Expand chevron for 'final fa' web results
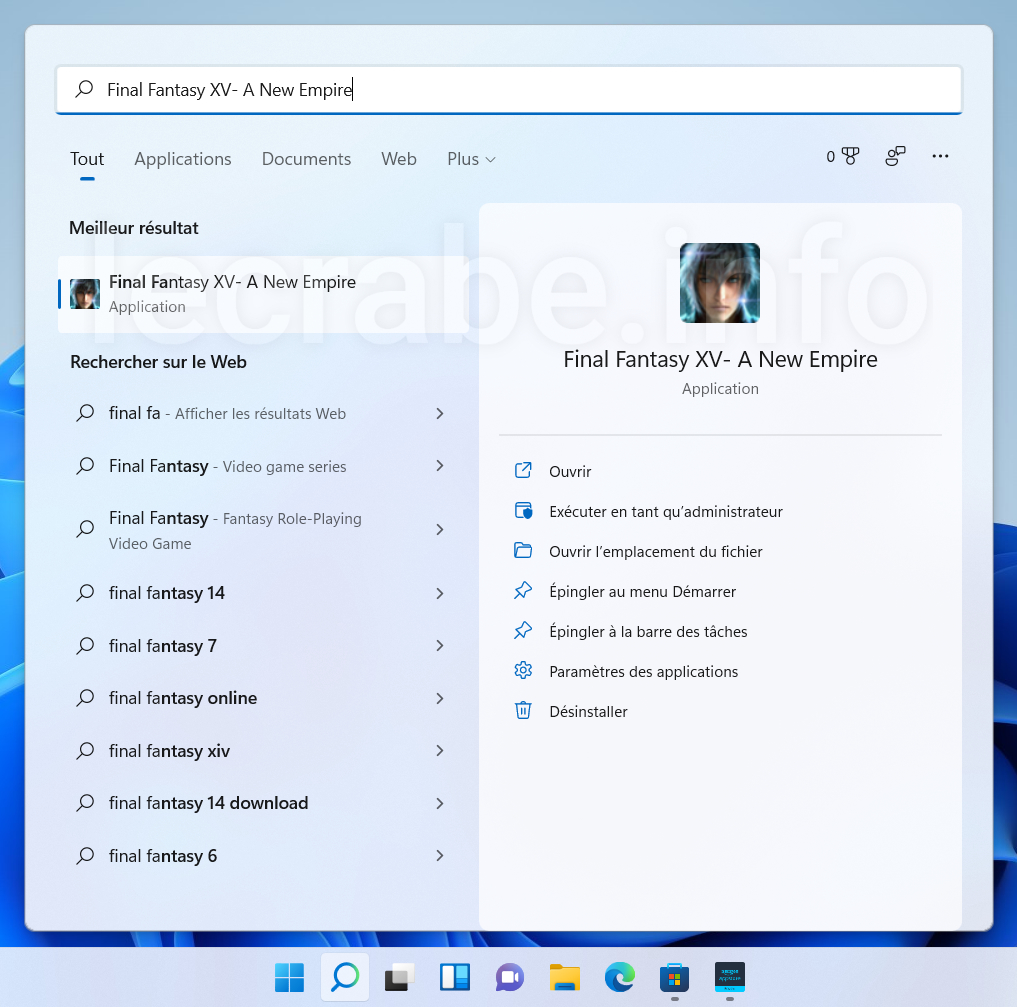Viewport: 1017px width, 1007px height. pyautogui.click(x=440, y=413)
